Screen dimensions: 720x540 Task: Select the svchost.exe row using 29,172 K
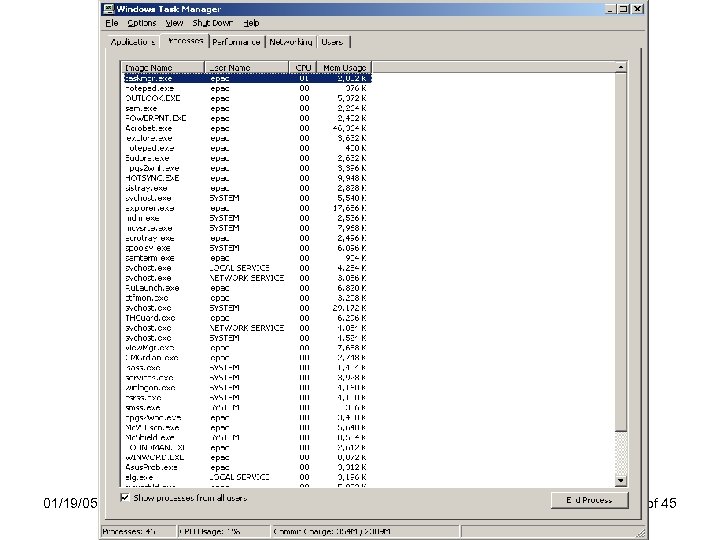coord(247,308)
